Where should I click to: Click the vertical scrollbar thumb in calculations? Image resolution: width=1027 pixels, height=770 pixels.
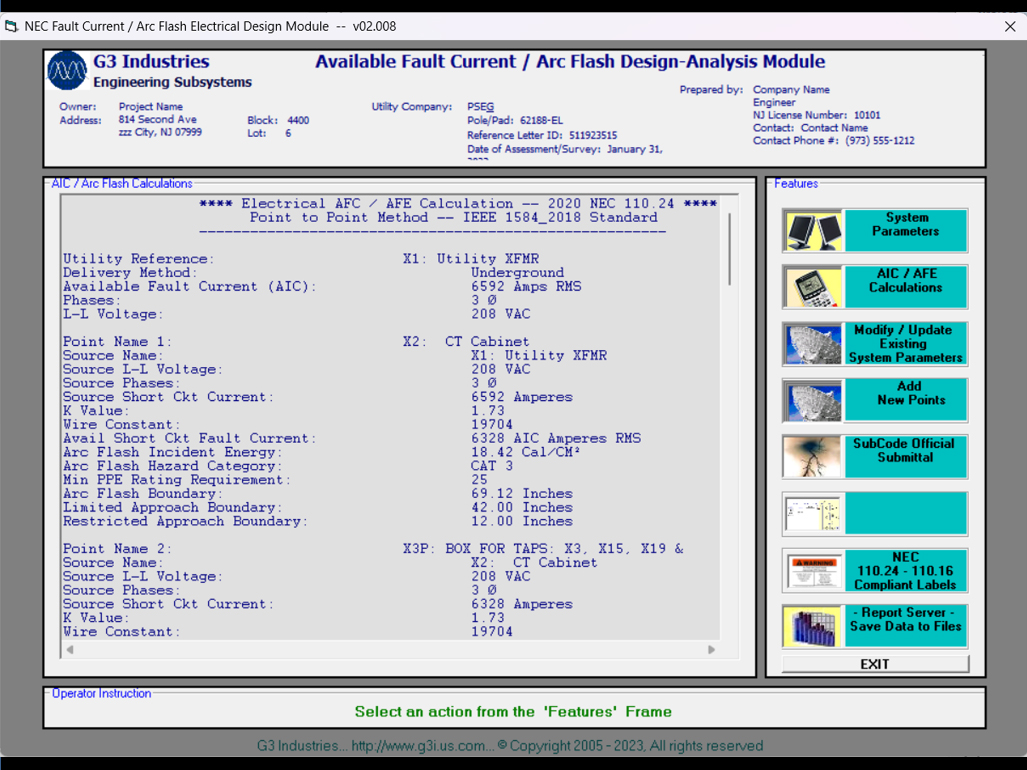[x=730, y=249]
